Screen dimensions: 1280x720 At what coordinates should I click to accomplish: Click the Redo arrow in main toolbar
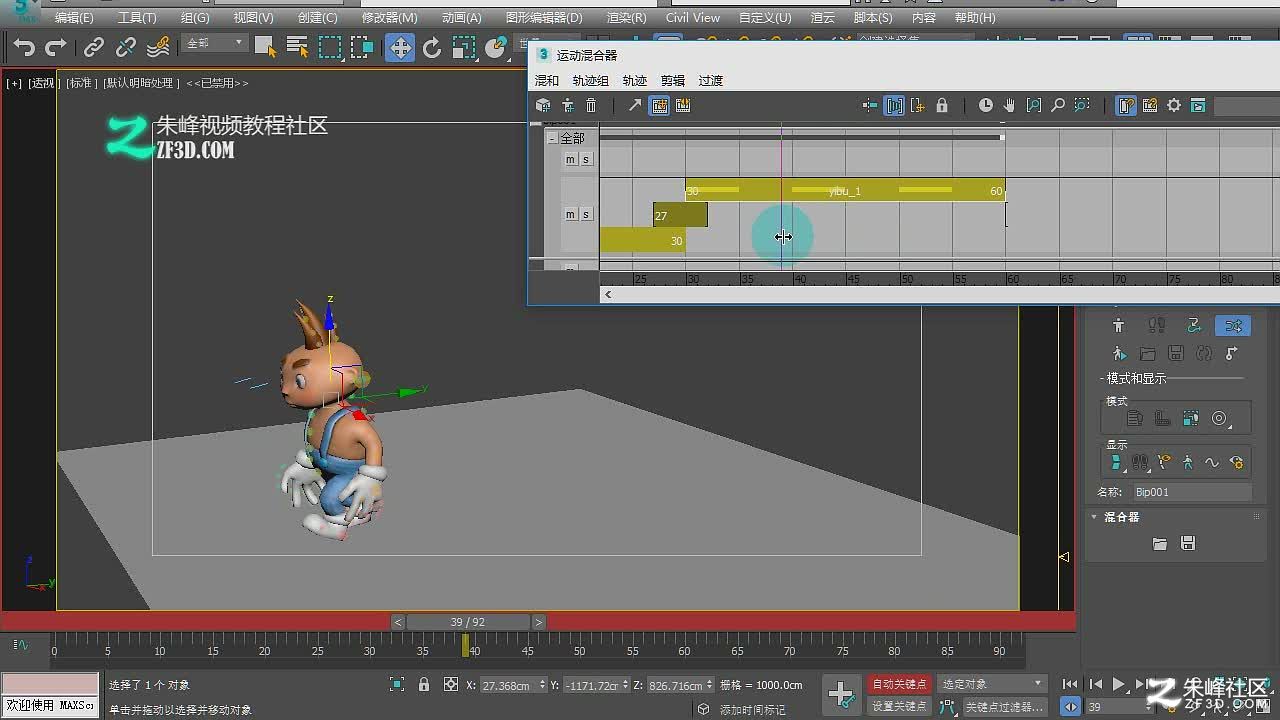pyautogui.click(x=57, y=47)
